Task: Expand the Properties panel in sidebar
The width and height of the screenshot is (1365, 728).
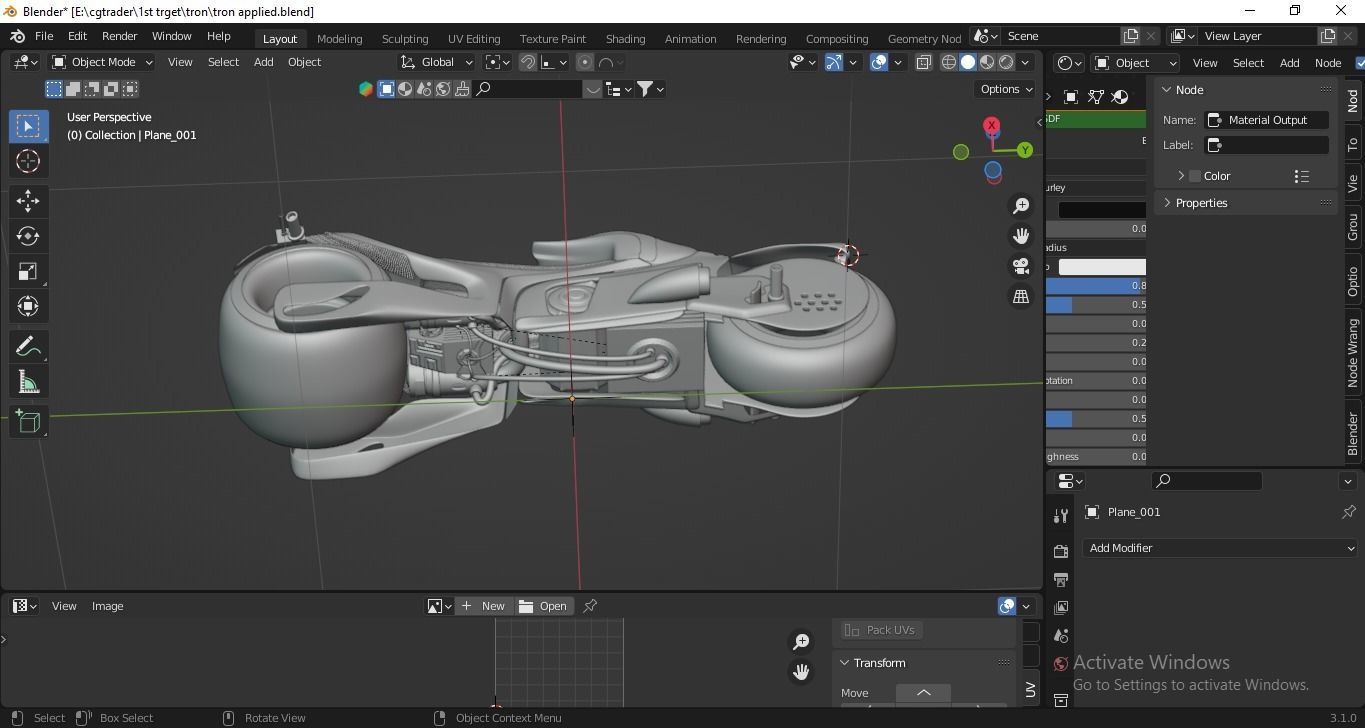Action: click(x=1166, y=203)
